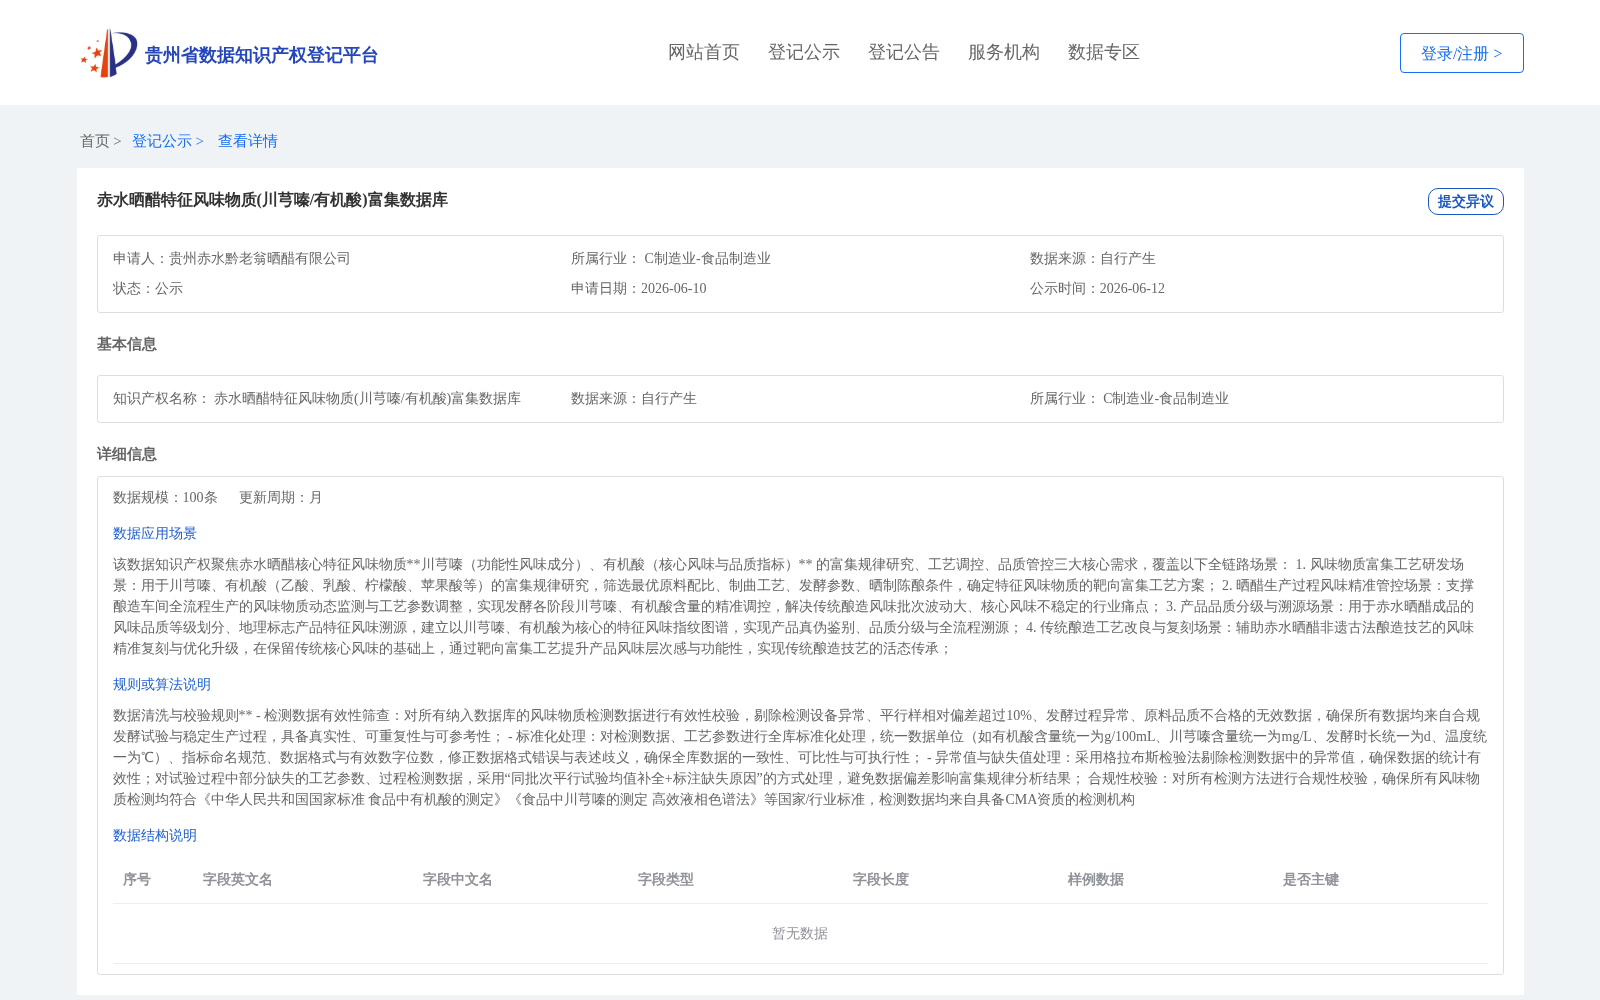
Task: Return to 首页 via breadcrumb
Action: pyautogui.click(x=95, y=141)
